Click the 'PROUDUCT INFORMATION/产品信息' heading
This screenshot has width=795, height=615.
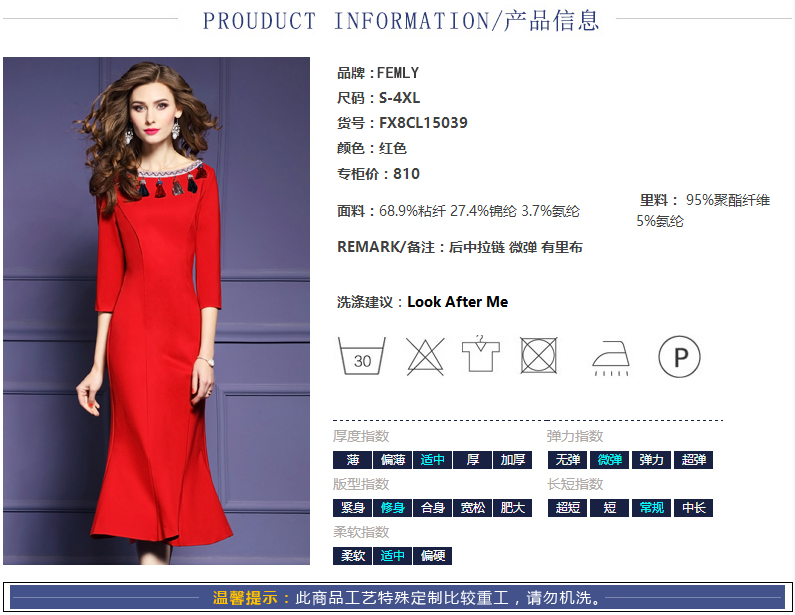click(x=401, y=21)
